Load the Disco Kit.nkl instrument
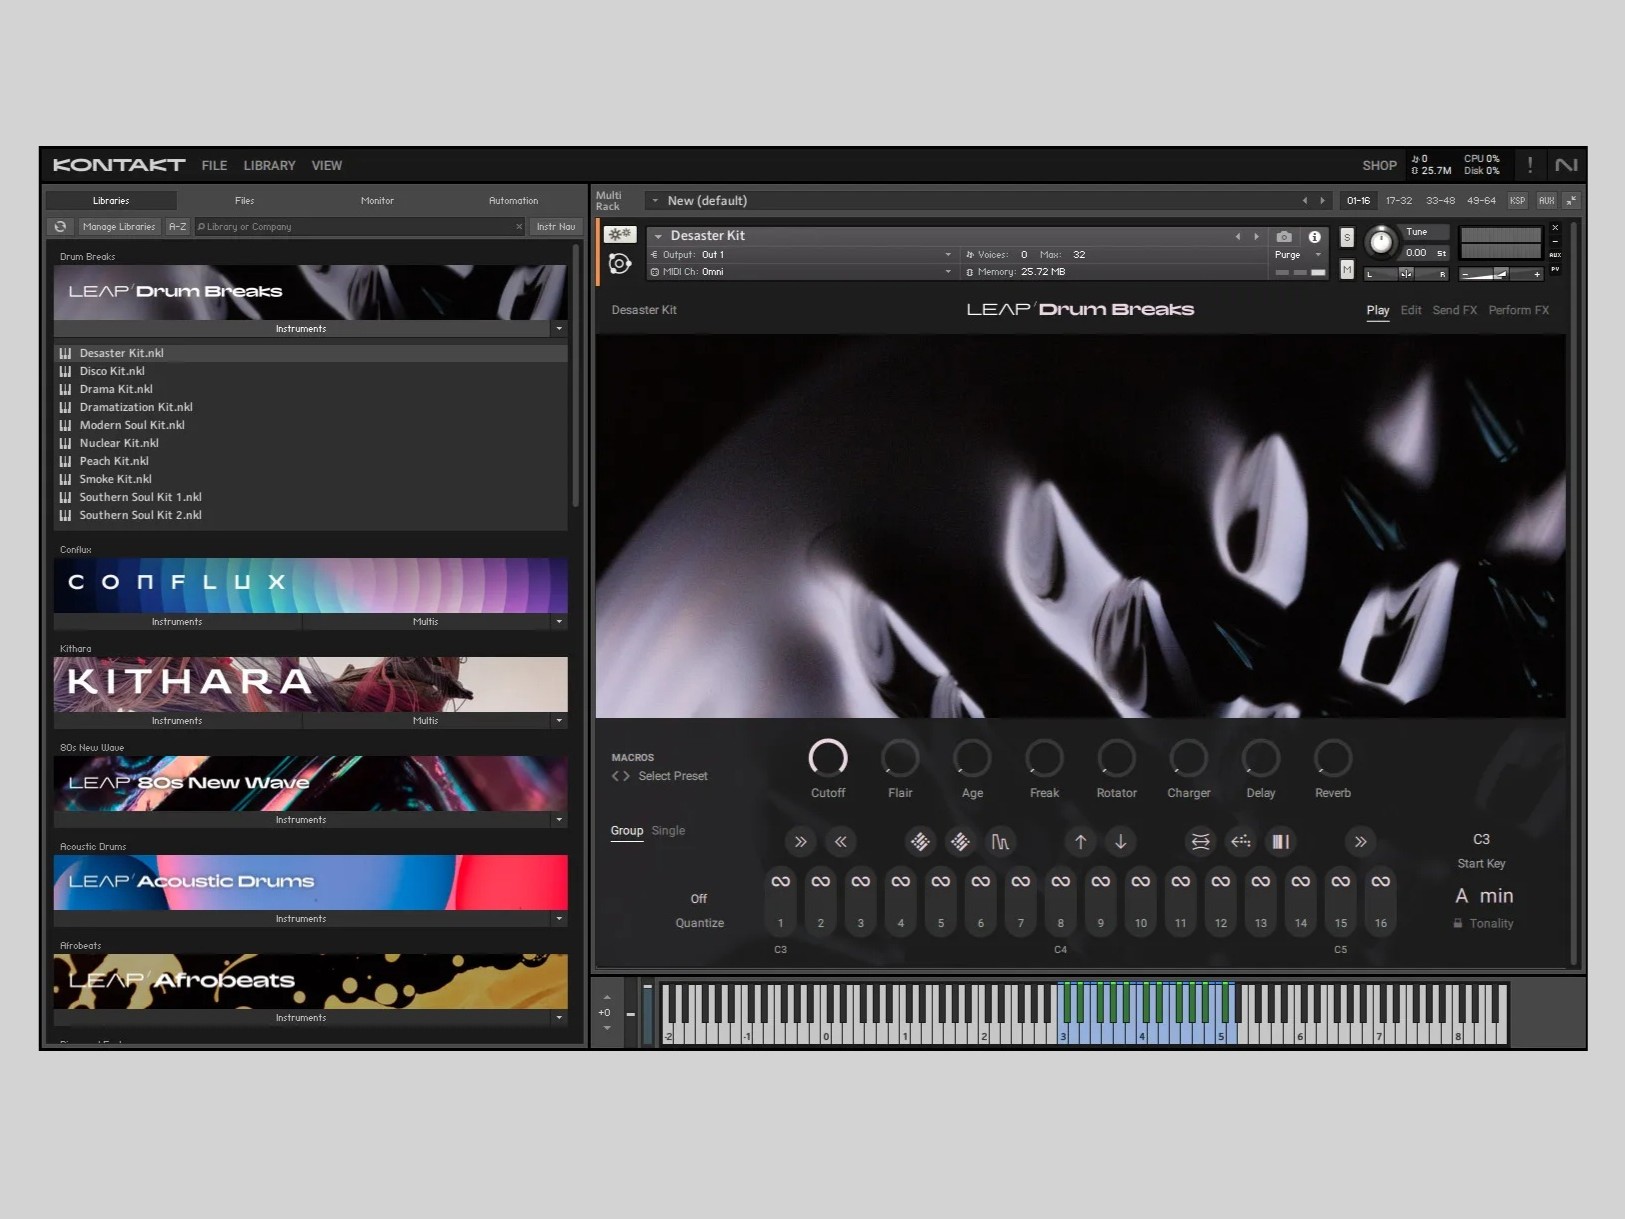1625x1219 pixels. (x=112, y=371)
